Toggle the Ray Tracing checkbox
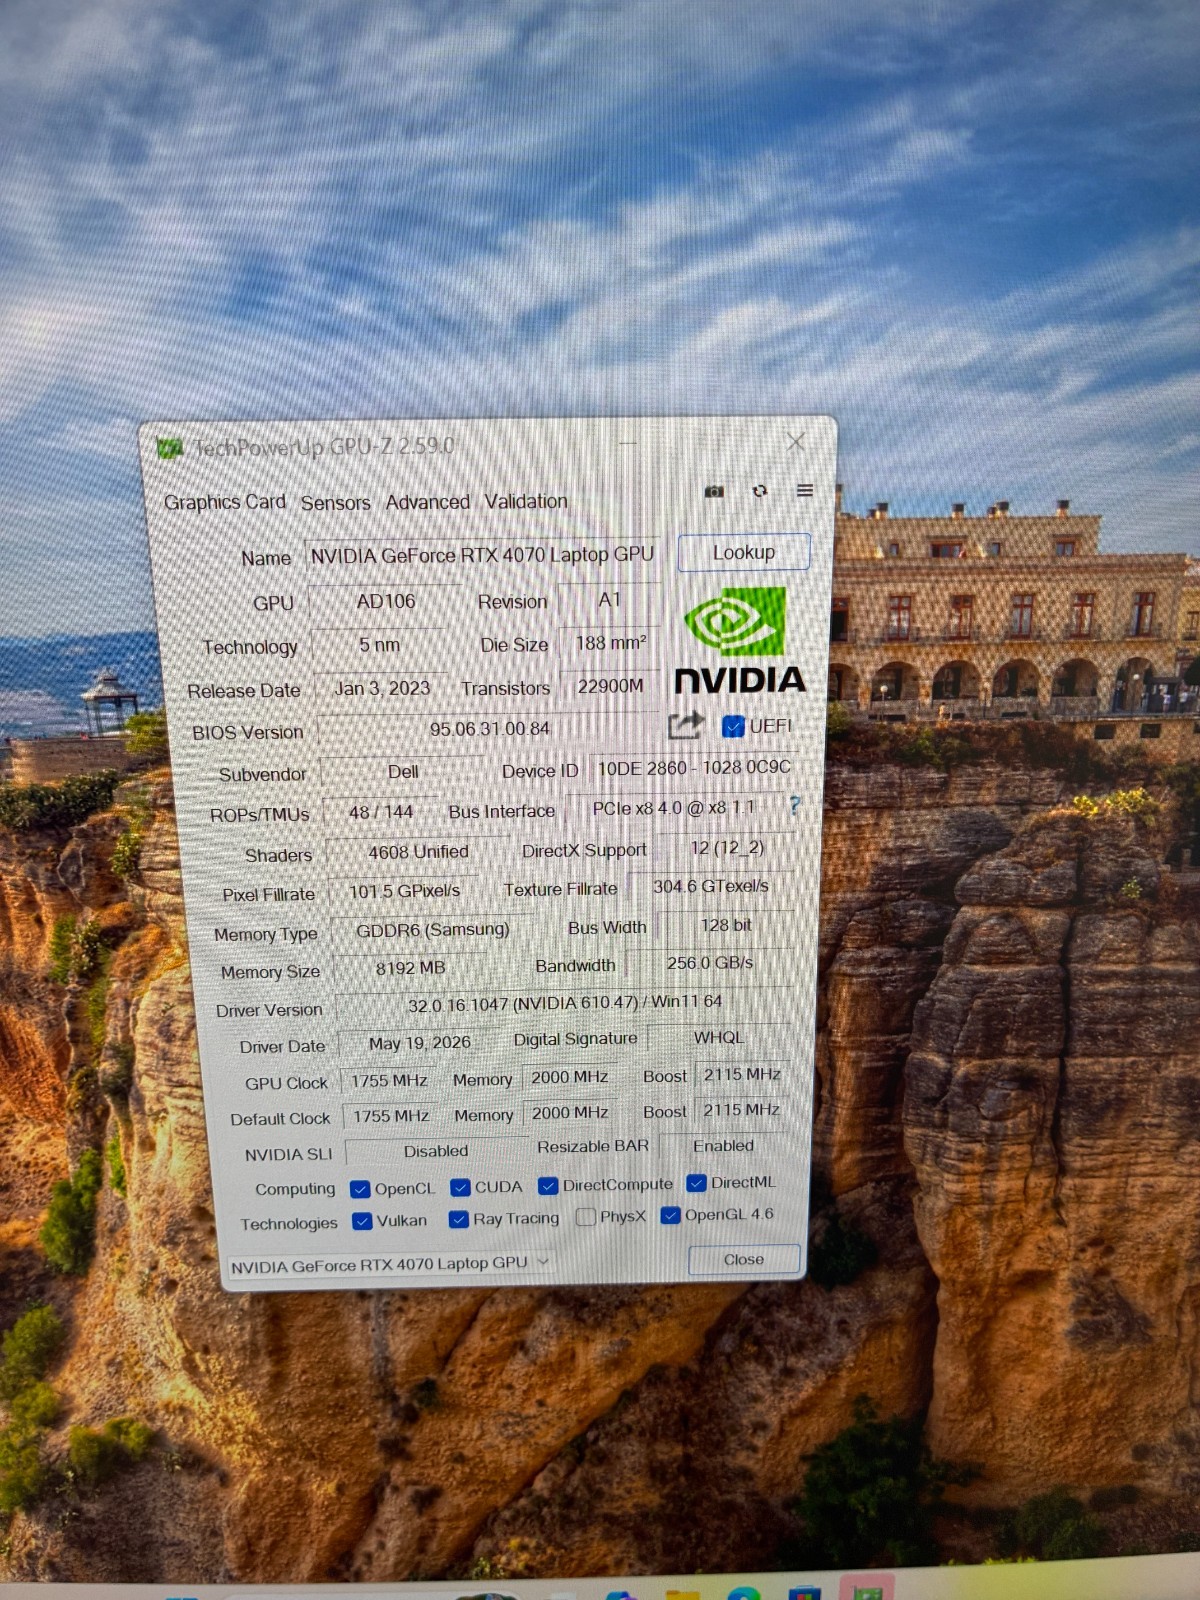Image resolution: width=1200 pixels, height=1600 pixels. click(x=458, y=1219)
